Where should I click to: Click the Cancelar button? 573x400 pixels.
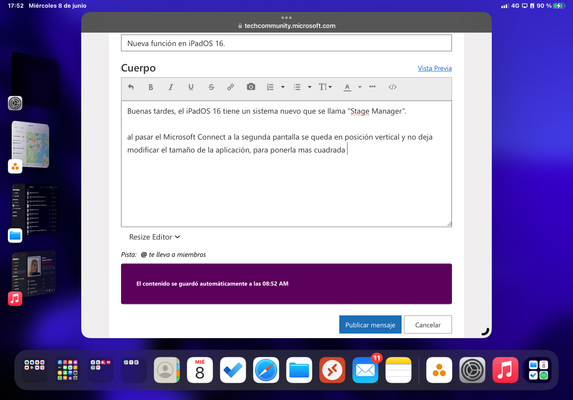[428, 325]
